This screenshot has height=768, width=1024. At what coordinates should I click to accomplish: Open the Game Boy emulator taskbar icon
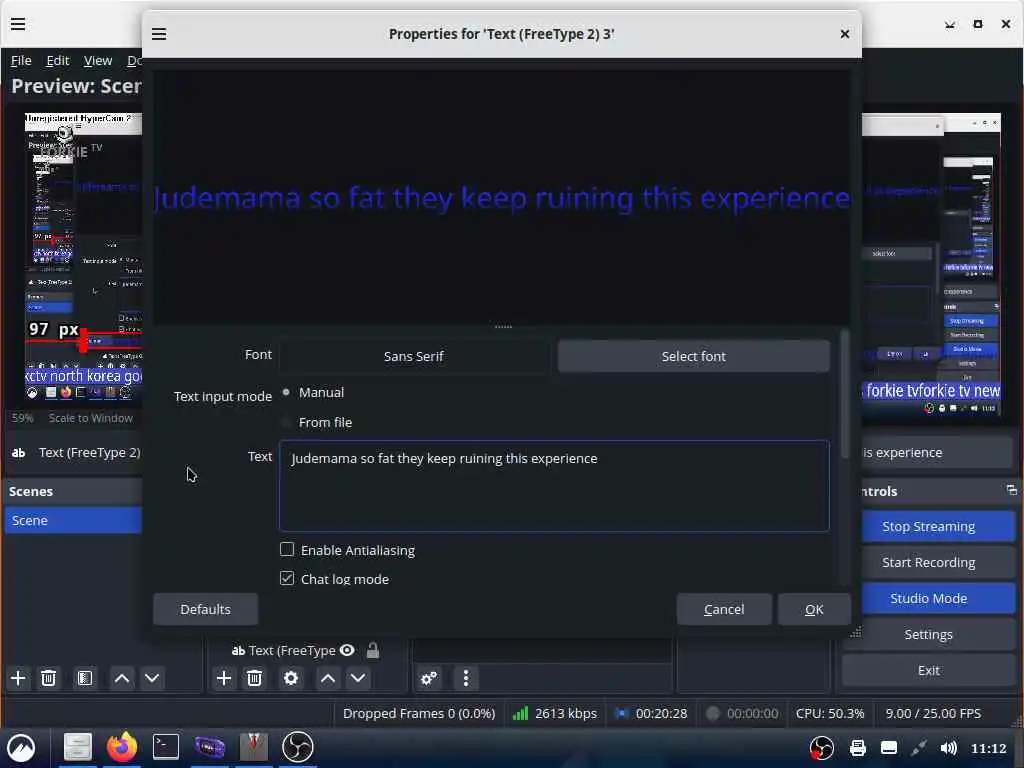coord(210,747)
